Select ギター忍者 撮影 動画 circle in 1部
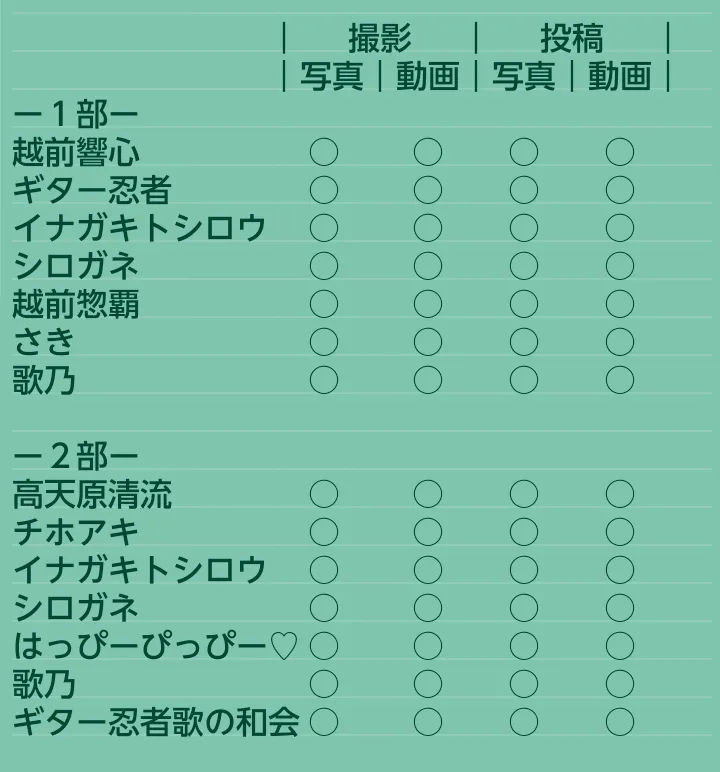This screenshot has height=772, width=720. [427, 190]
